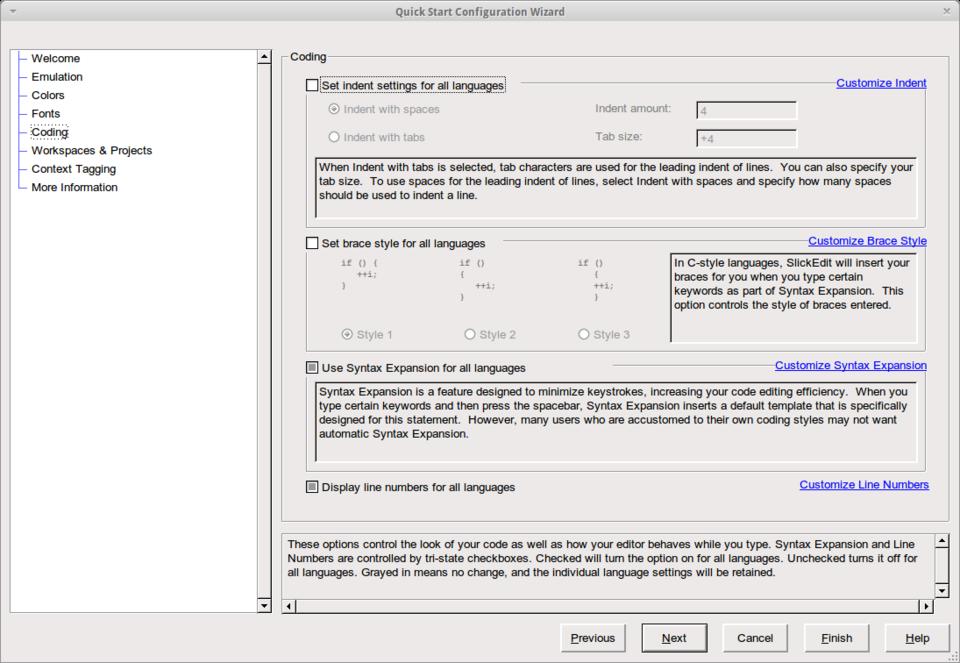Image resolution: width=960 pixels, height=663 pixels.
Task: Click the Finish button
Action: click(836, 638)
